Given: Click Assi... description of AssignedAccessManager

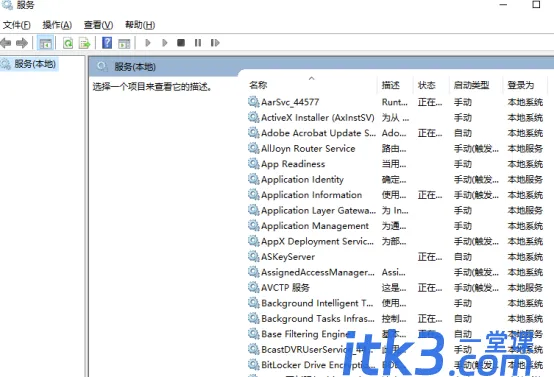Looking at the screenshot, I should [x=394, y=273].
